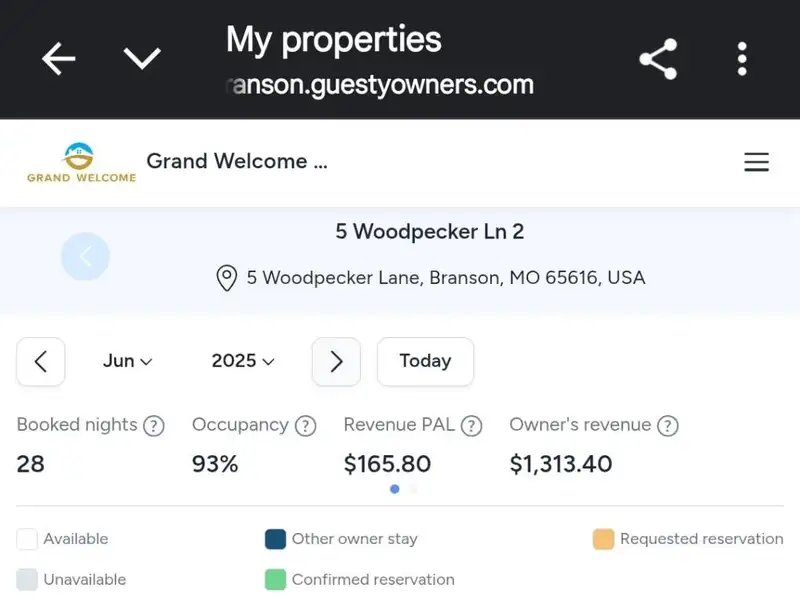Collapse the browser tab chevron
The height and width of the screenshot is (600, 800).
[x=142, y=60]
